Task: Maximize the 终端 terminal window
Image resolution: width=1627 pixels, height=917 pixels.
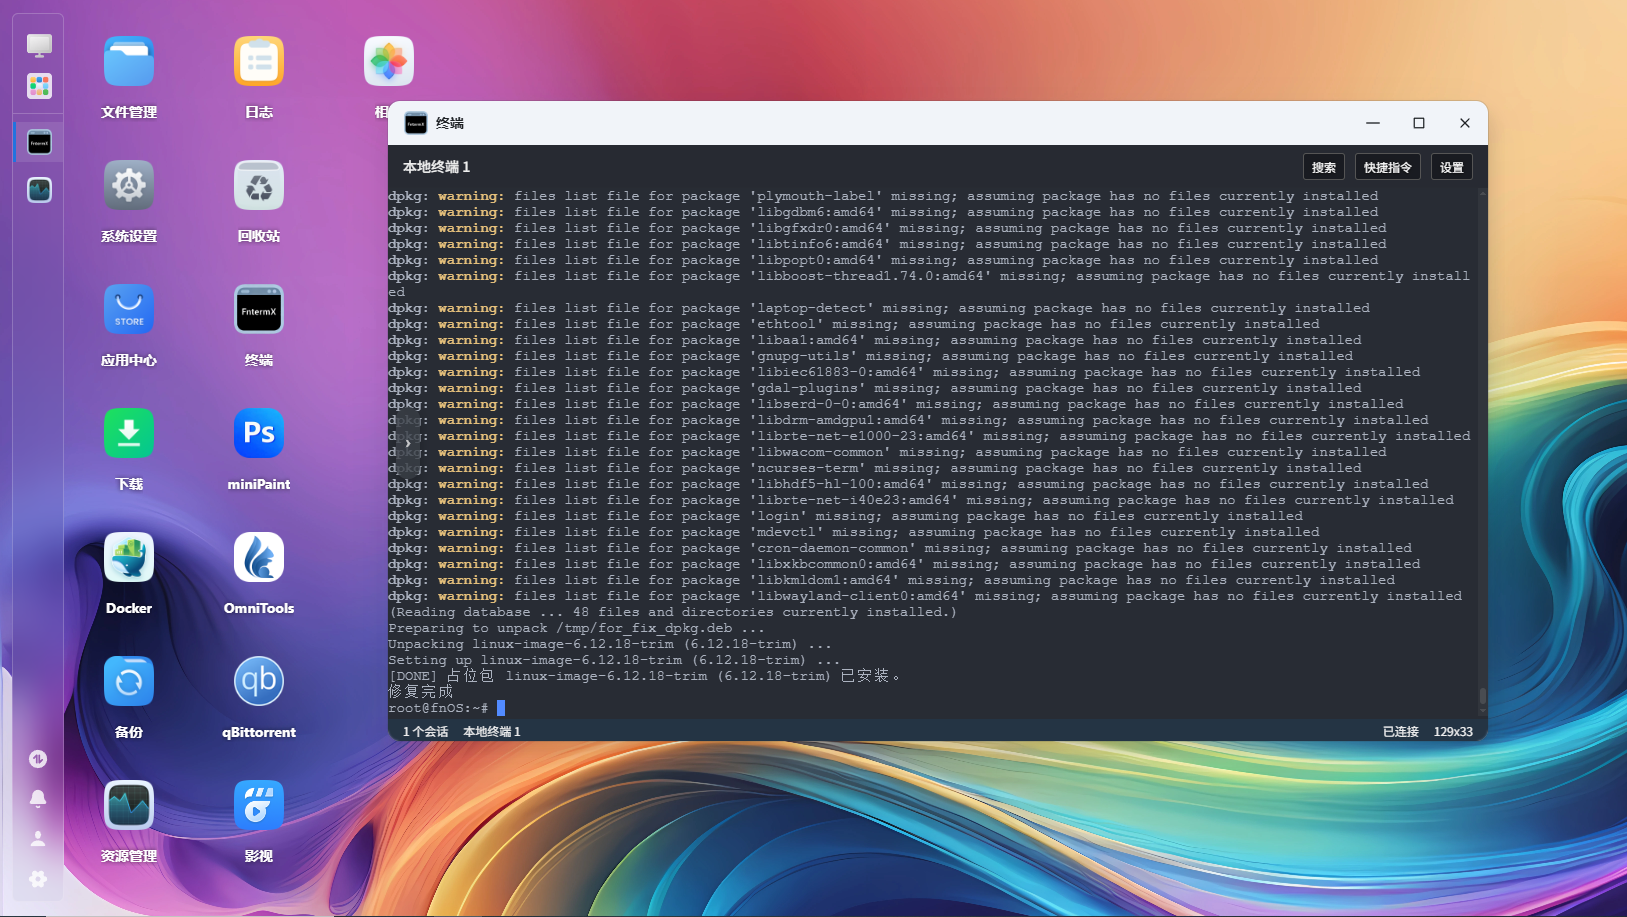Action: [x=1419, y=123]
